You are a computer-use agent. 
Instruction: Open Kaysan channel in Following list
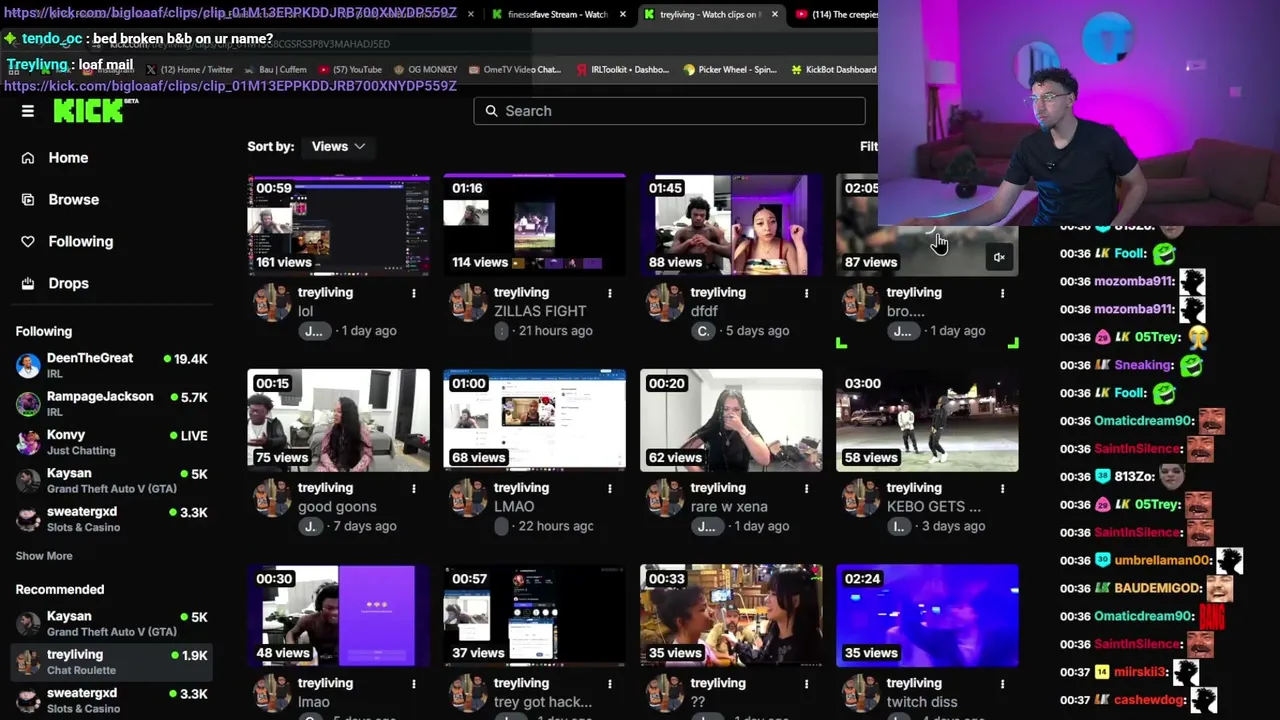point(111,480)
